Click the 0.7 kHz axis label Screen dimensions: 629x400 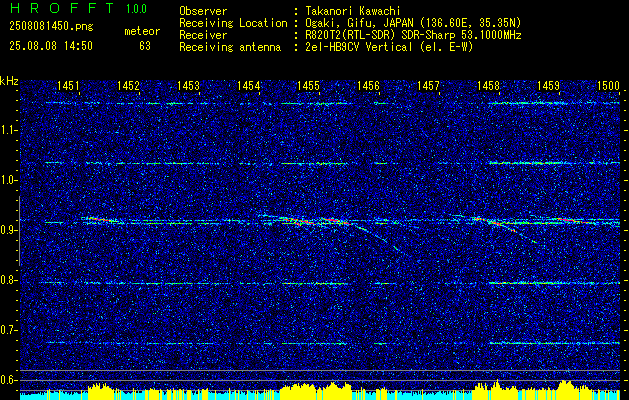click(x=7, y=330)
